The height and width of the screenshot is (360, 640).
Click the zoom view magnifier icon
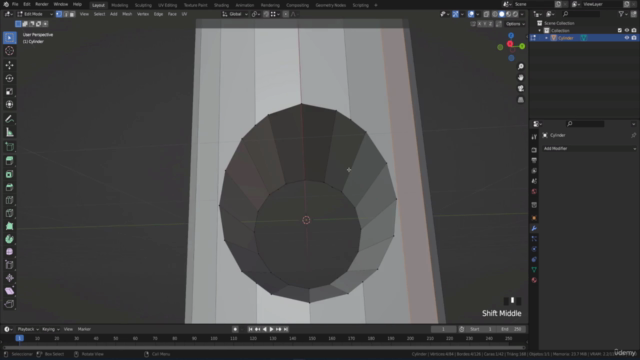(x=520, y=67)
